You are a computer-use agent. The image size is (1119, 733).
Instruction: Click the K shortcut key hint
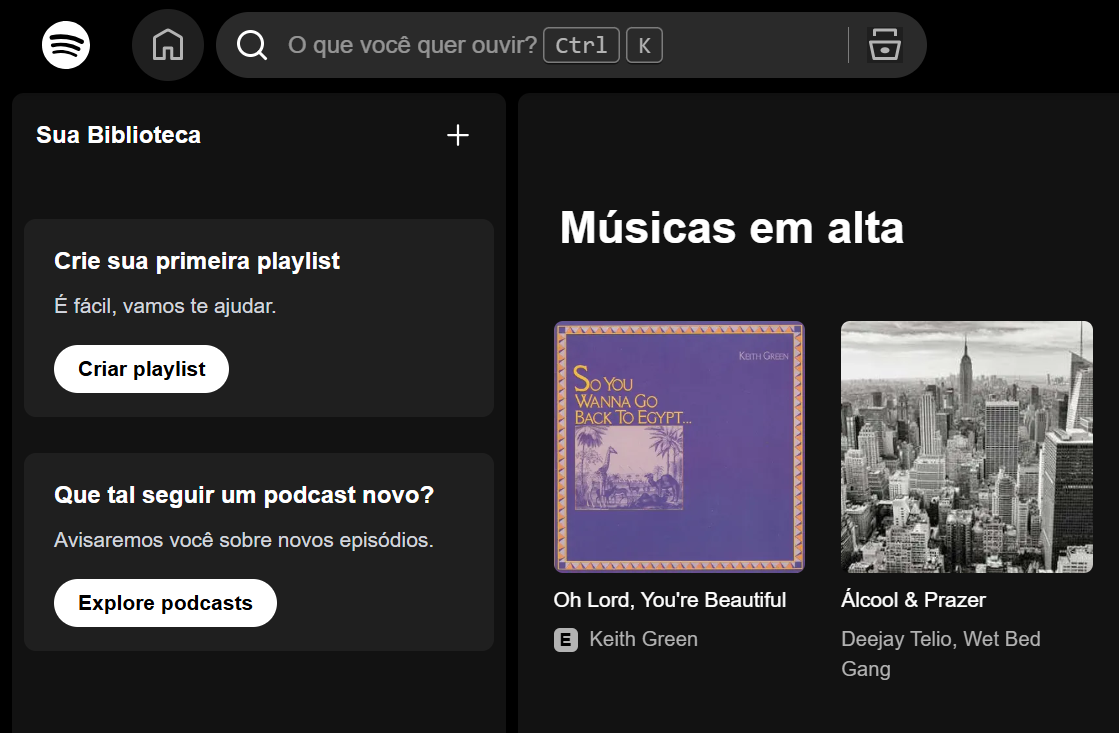point(644,45)
